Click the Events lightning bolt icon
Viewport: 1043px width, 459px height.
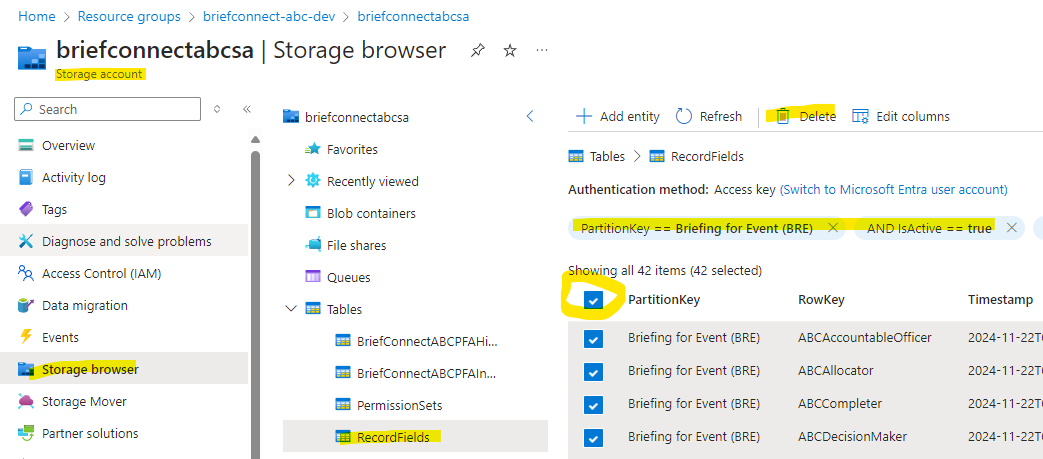pyautogui.click(x=26, y=337)
